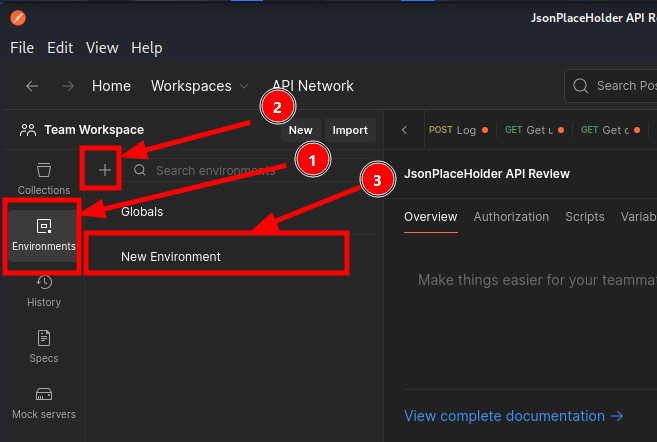
Task: Select the Environments sidebar icon
Action: pyautogui.click(x=44, y=235)
